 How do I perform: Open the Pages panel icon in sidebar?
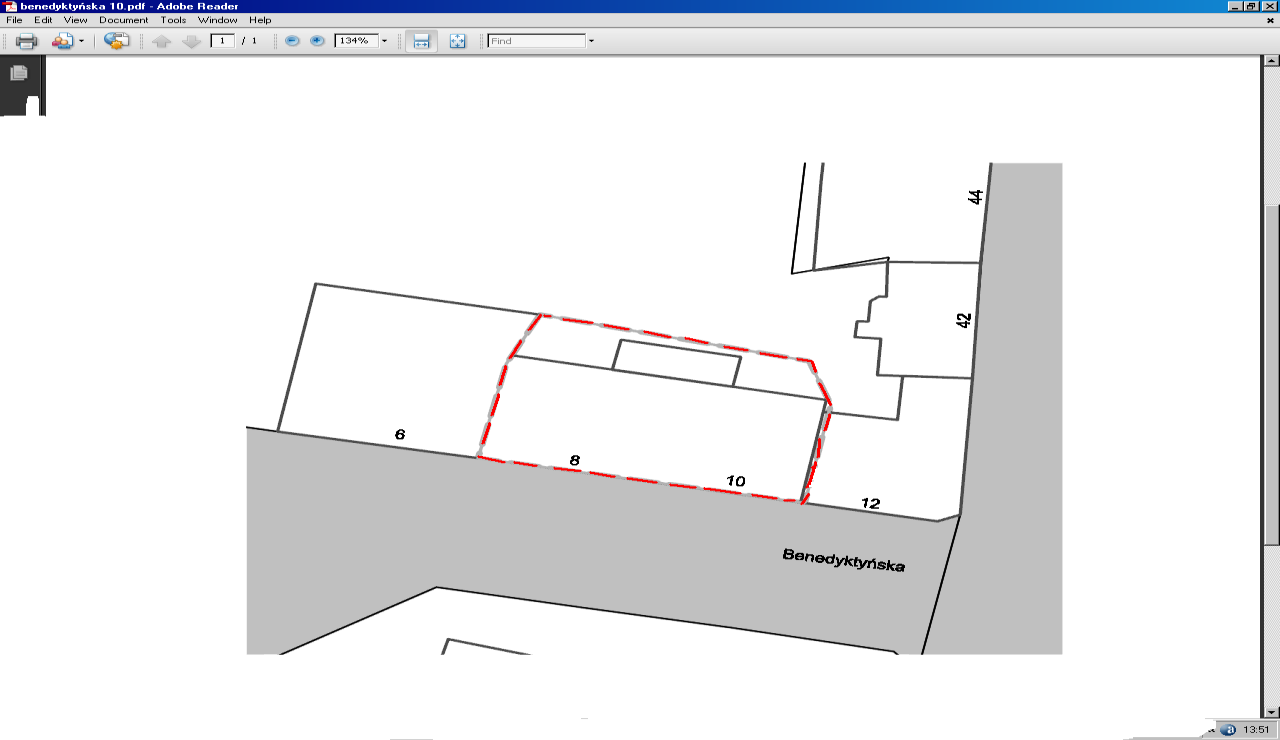(x=18, y=73)
